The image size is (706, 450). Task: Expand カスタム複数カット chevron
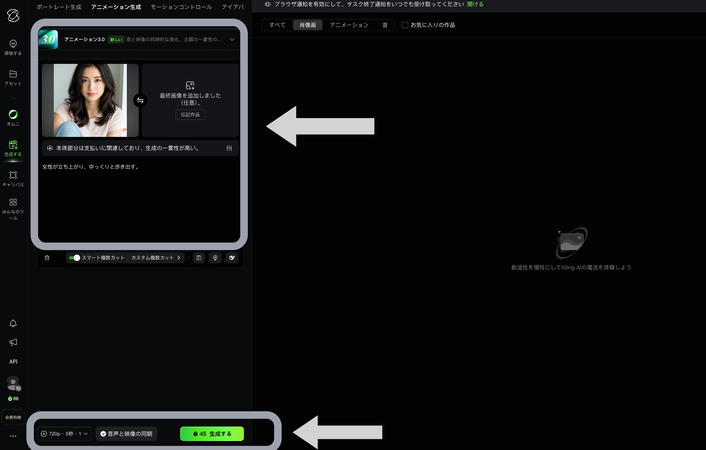coord(179,258)
